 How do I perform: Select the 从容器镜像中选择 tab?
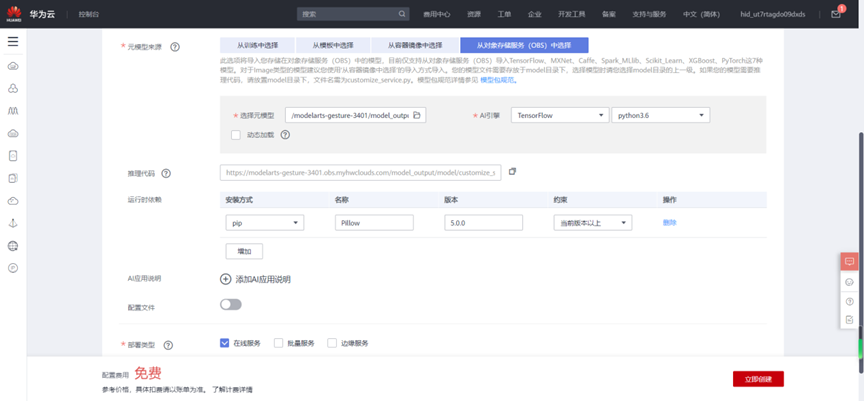pyautogui.click(x=415, y=45)
